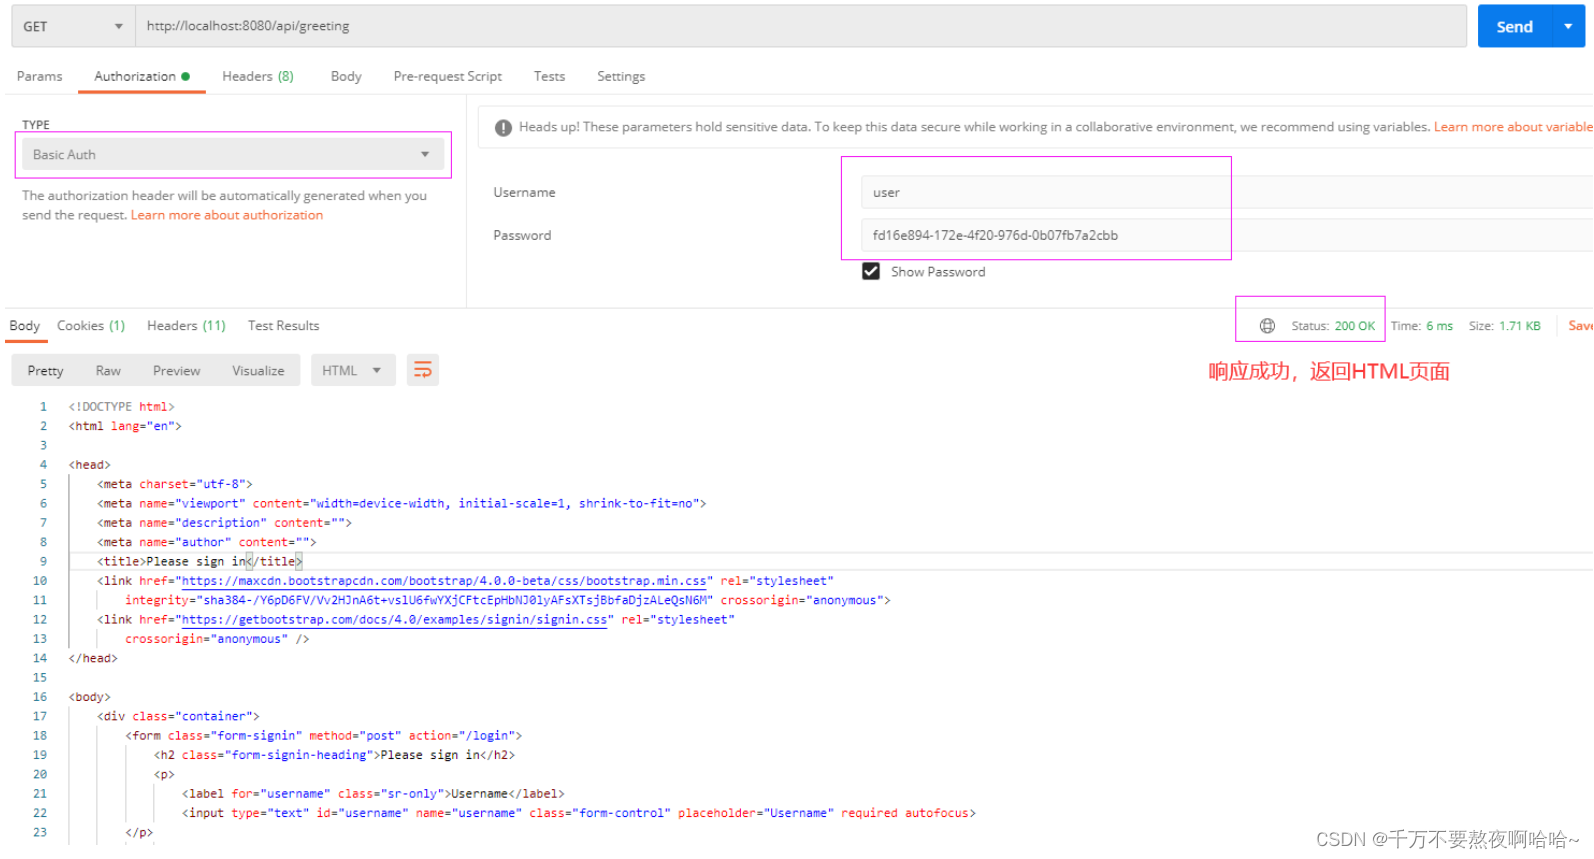The image size is (1594, 859).
Task: Click the Password input field
Action: point(1226,235)
